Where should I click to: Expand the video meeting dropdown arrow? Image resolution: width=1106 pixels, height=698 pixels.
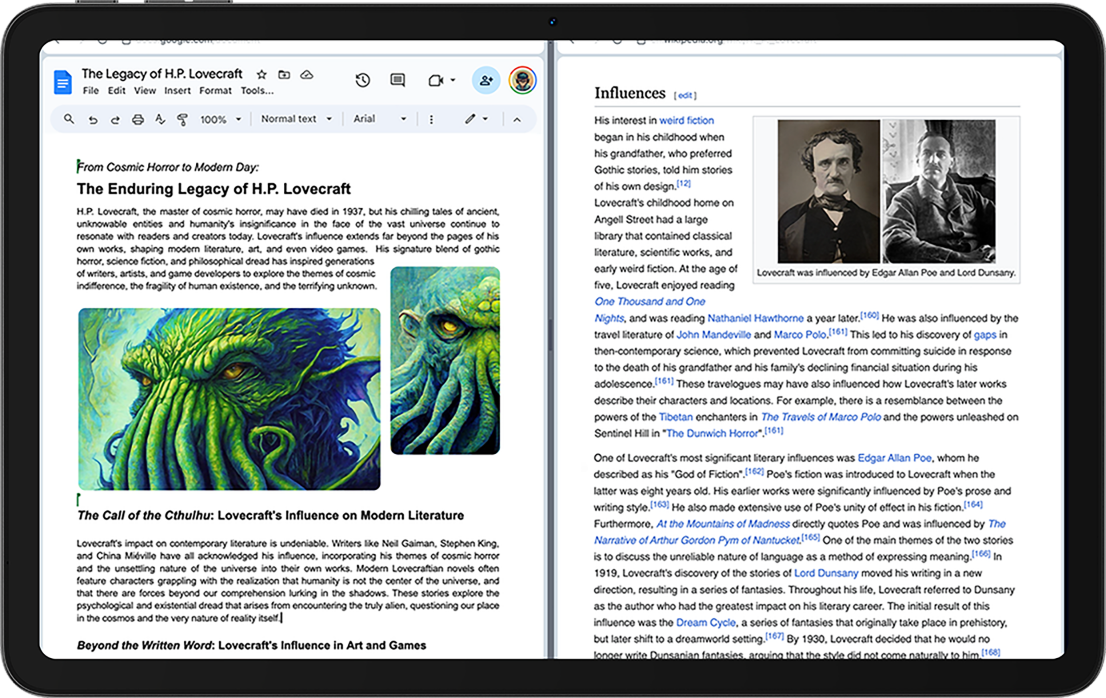453,80
